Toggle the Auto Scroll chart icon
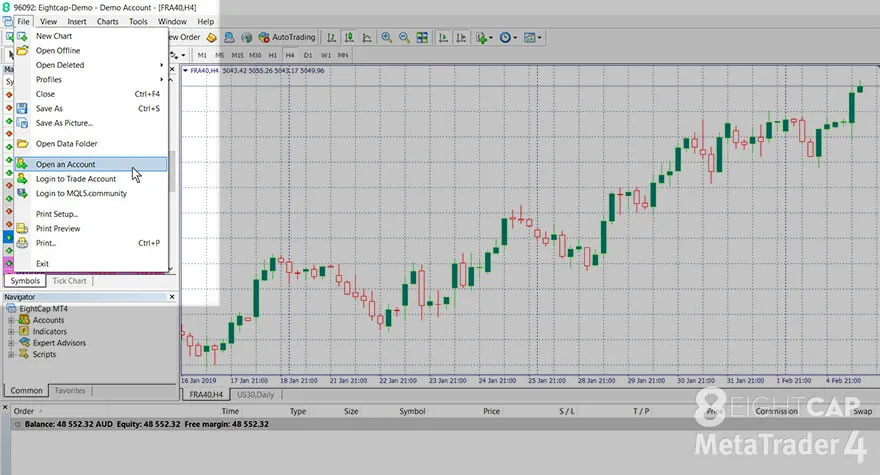The image size is (880, 475). point(443,38)
